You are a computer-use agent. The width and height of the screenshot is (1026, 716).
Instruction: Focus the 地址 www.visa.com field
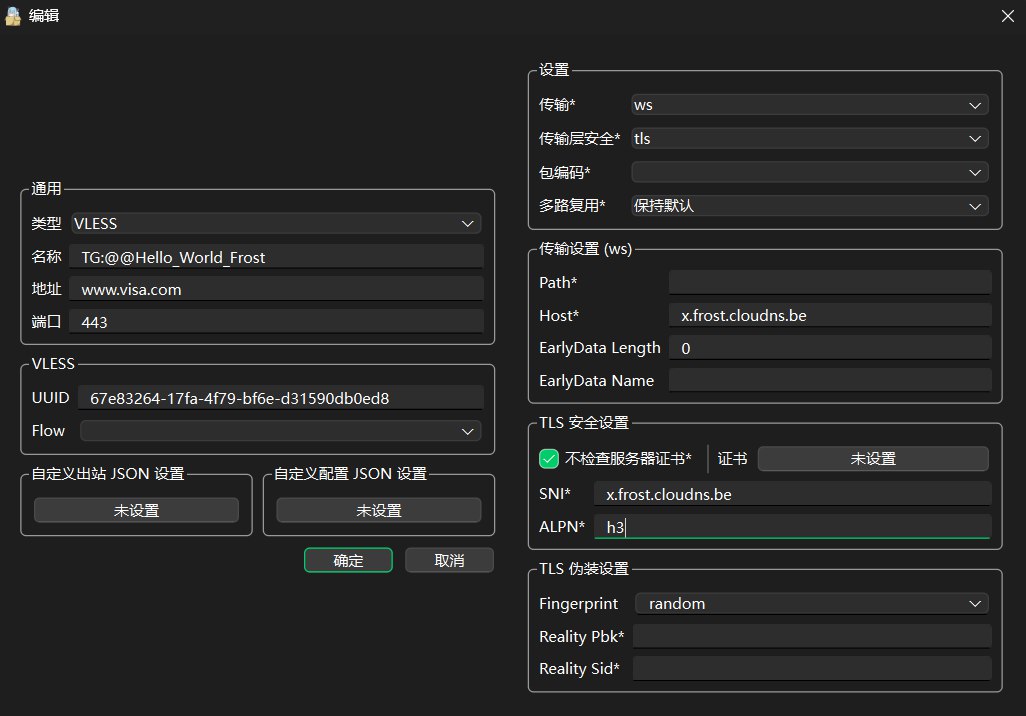pos(277,290)
